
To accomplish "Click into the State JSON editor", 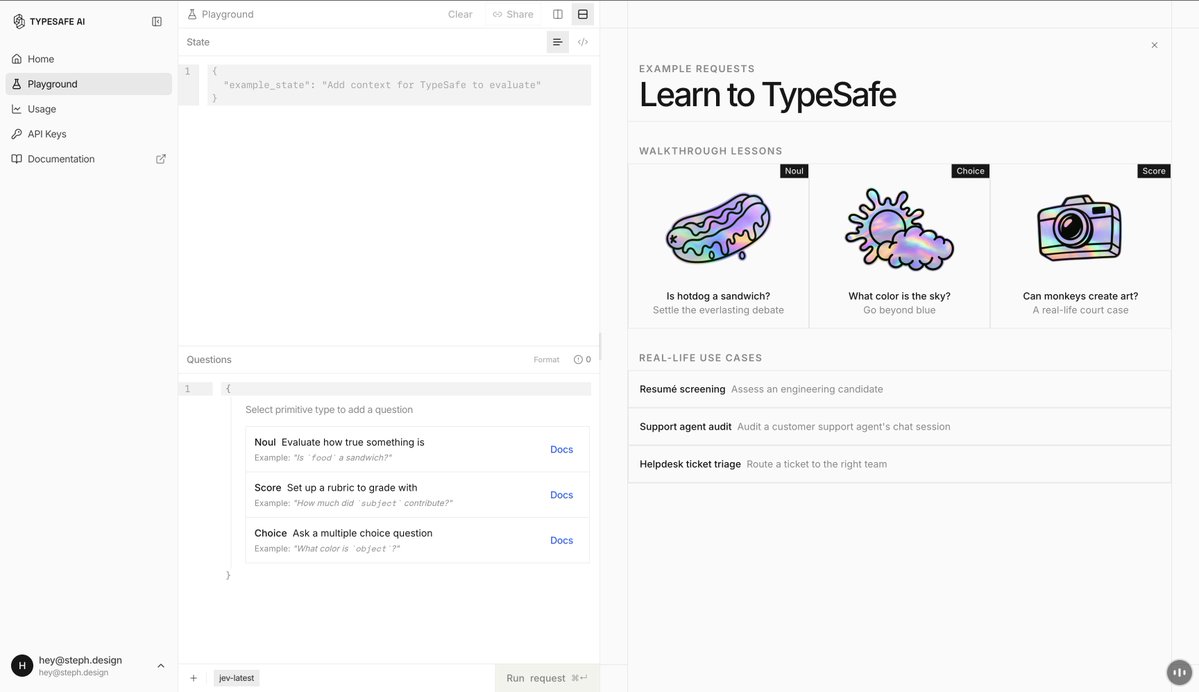I will tap(398, 85).
